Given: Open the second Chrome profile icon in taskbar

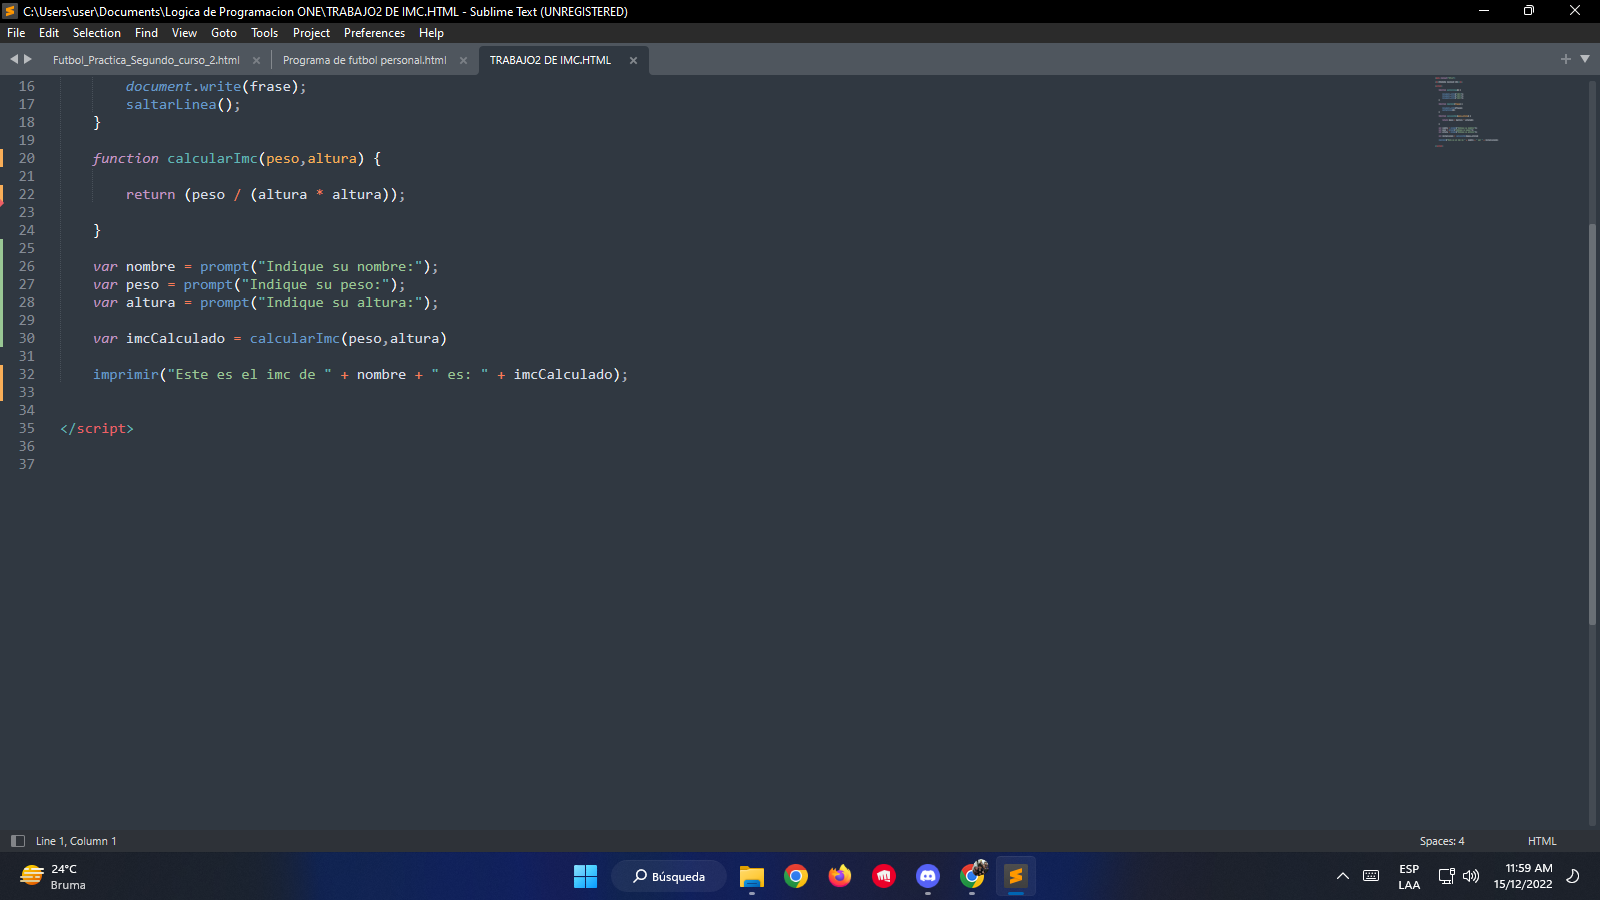Looking at the screenshot, I should coord(972,876).
